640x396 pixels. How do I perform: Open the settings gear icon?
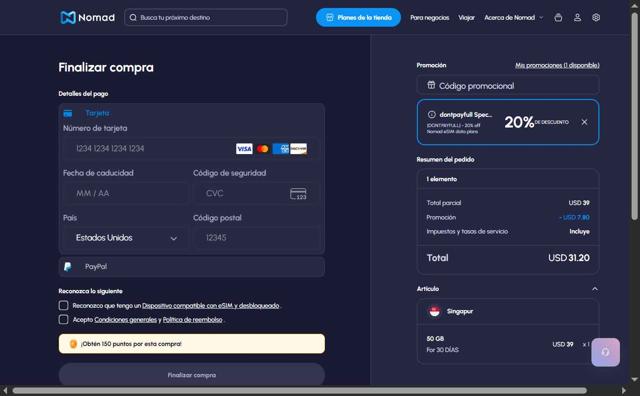point(596,18)
